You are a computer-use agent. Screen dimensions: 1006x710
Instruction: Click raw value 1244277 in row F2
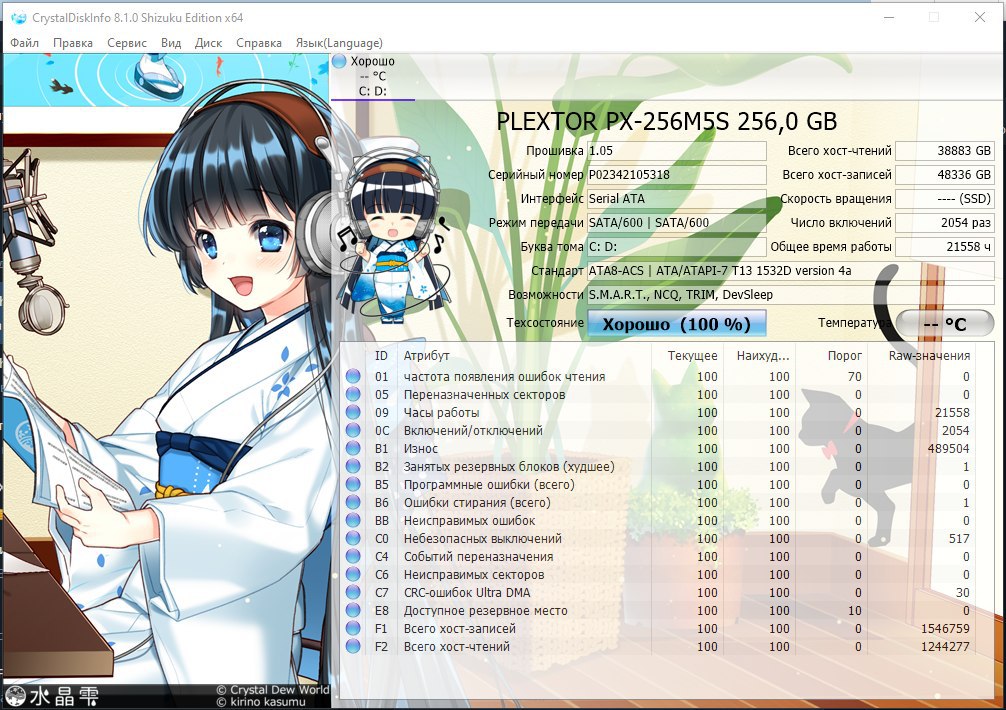click(x=945, y=646)
